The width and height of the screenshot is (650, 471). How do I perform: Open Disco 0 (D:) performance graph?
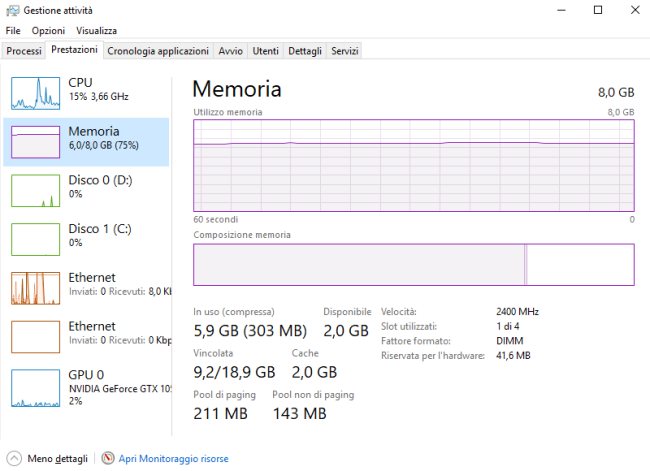[35, 190]
